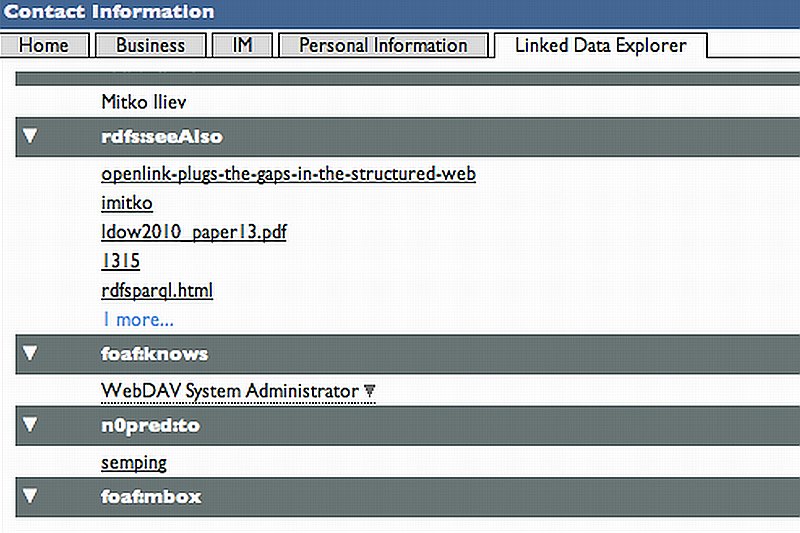Select the IM tab
Viewport: 800px width, 533px height.
pos(242,45)
